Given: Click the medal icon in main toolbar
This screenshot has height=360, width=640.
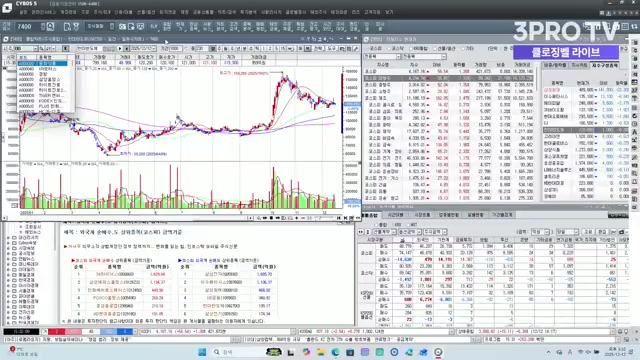Looking at the screenshot, I should click(x=76, y=27).
